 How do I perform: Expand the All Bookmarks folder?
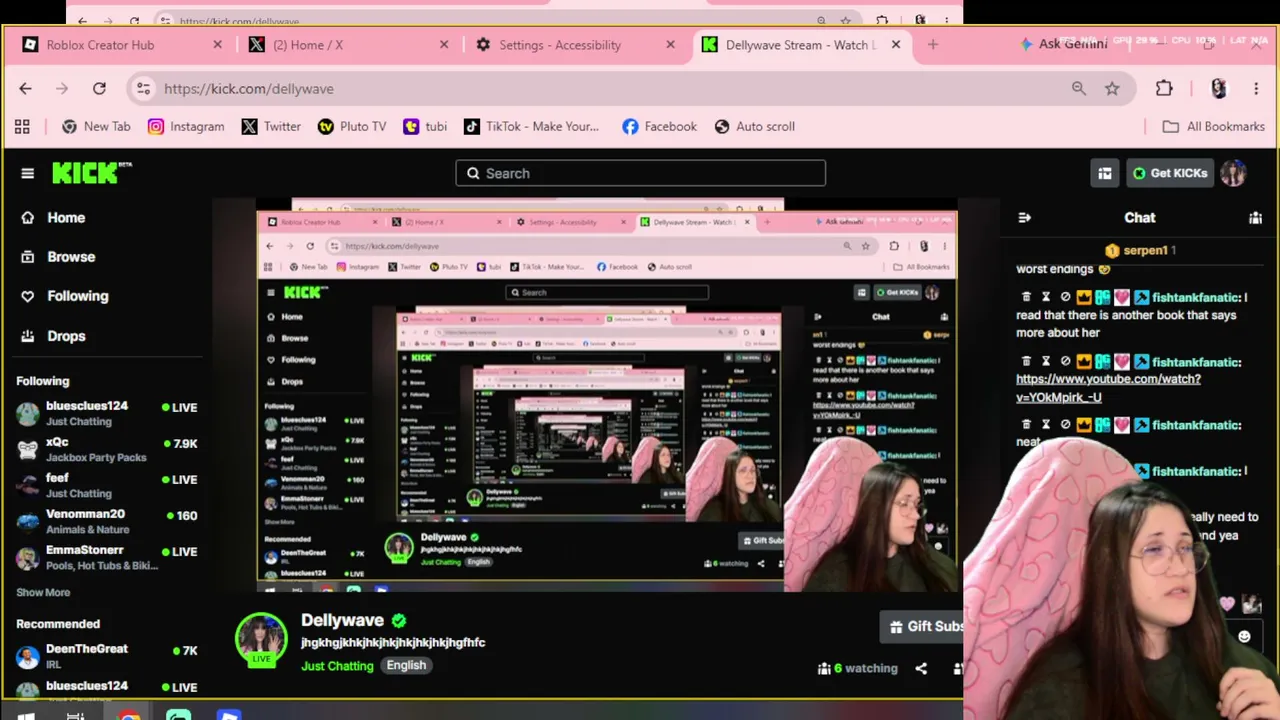(1214, 126)
